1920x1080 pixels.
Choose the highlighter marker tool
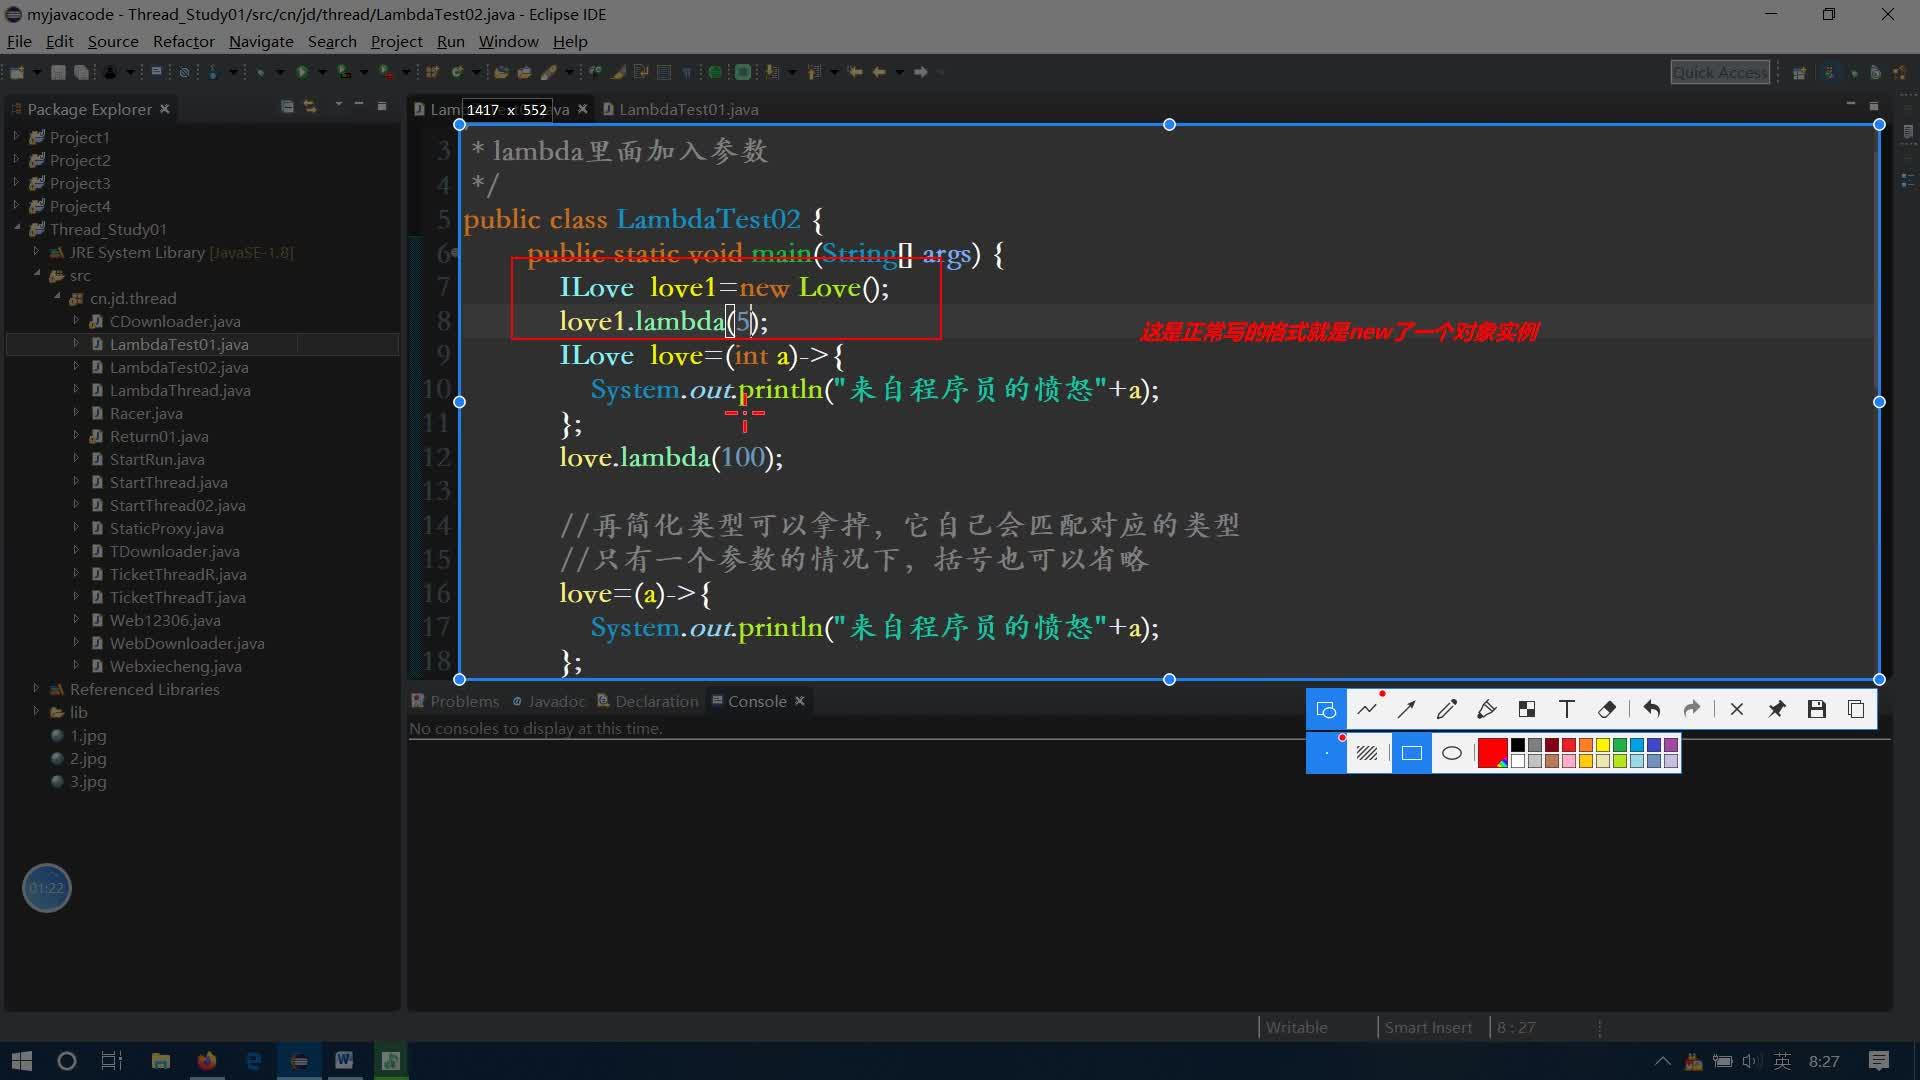1486,710
